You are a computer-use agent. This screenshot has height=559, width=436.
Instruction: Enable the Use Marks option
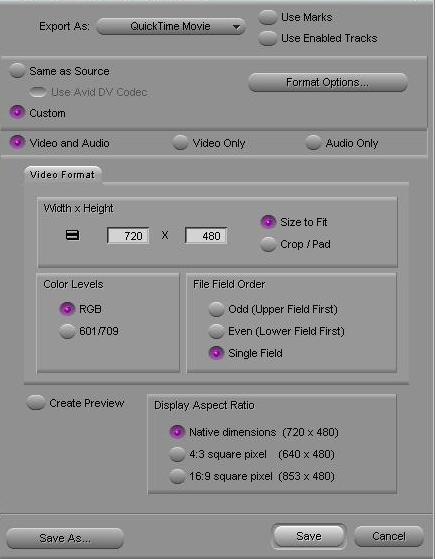[x=267, y=17]
